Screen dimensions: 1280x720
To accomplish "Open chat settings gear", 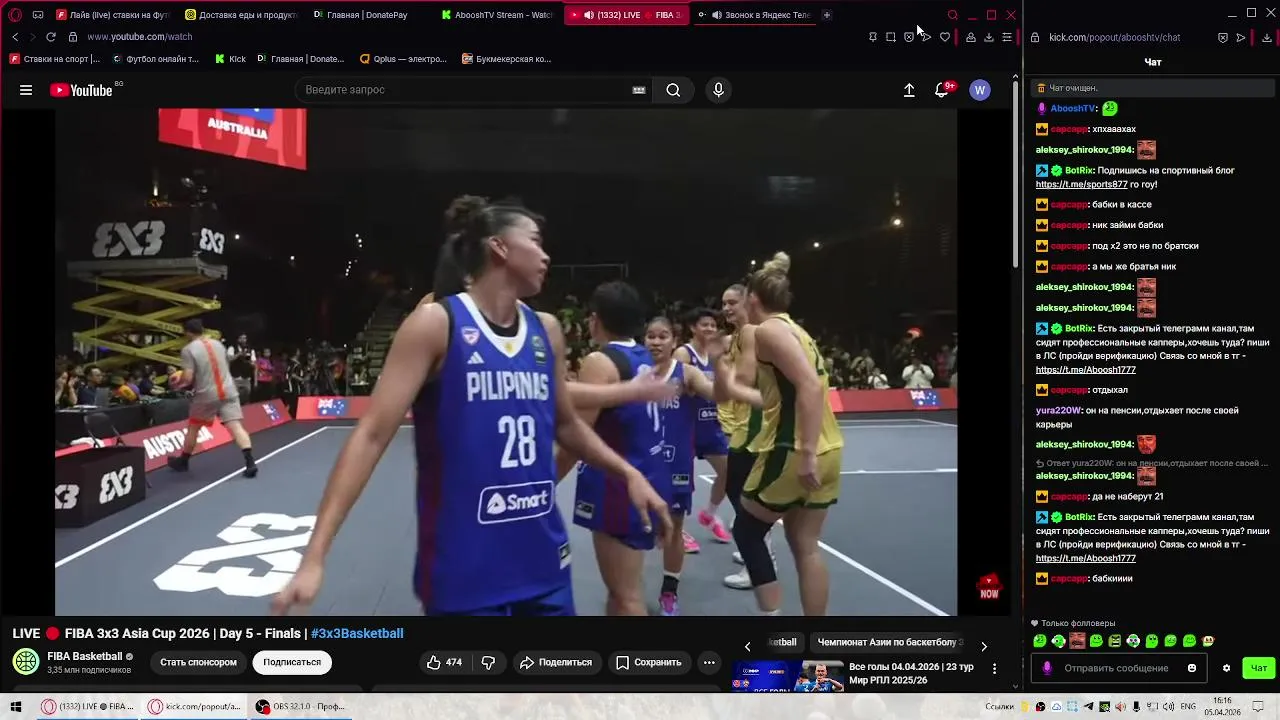I will (1226, 668).
